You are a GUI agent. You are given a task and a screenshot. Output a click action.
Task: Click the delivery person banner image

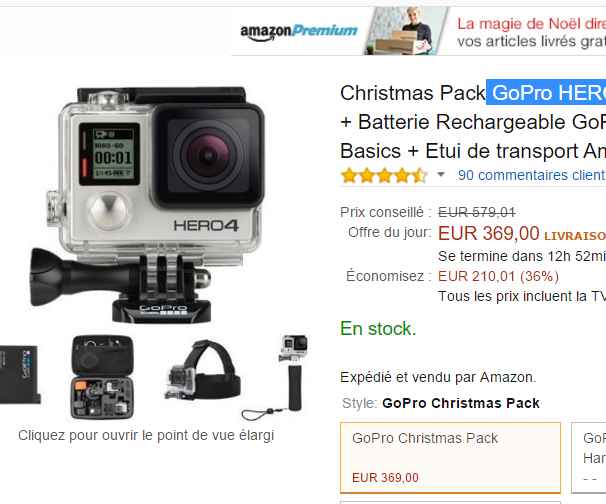(405, 31)
